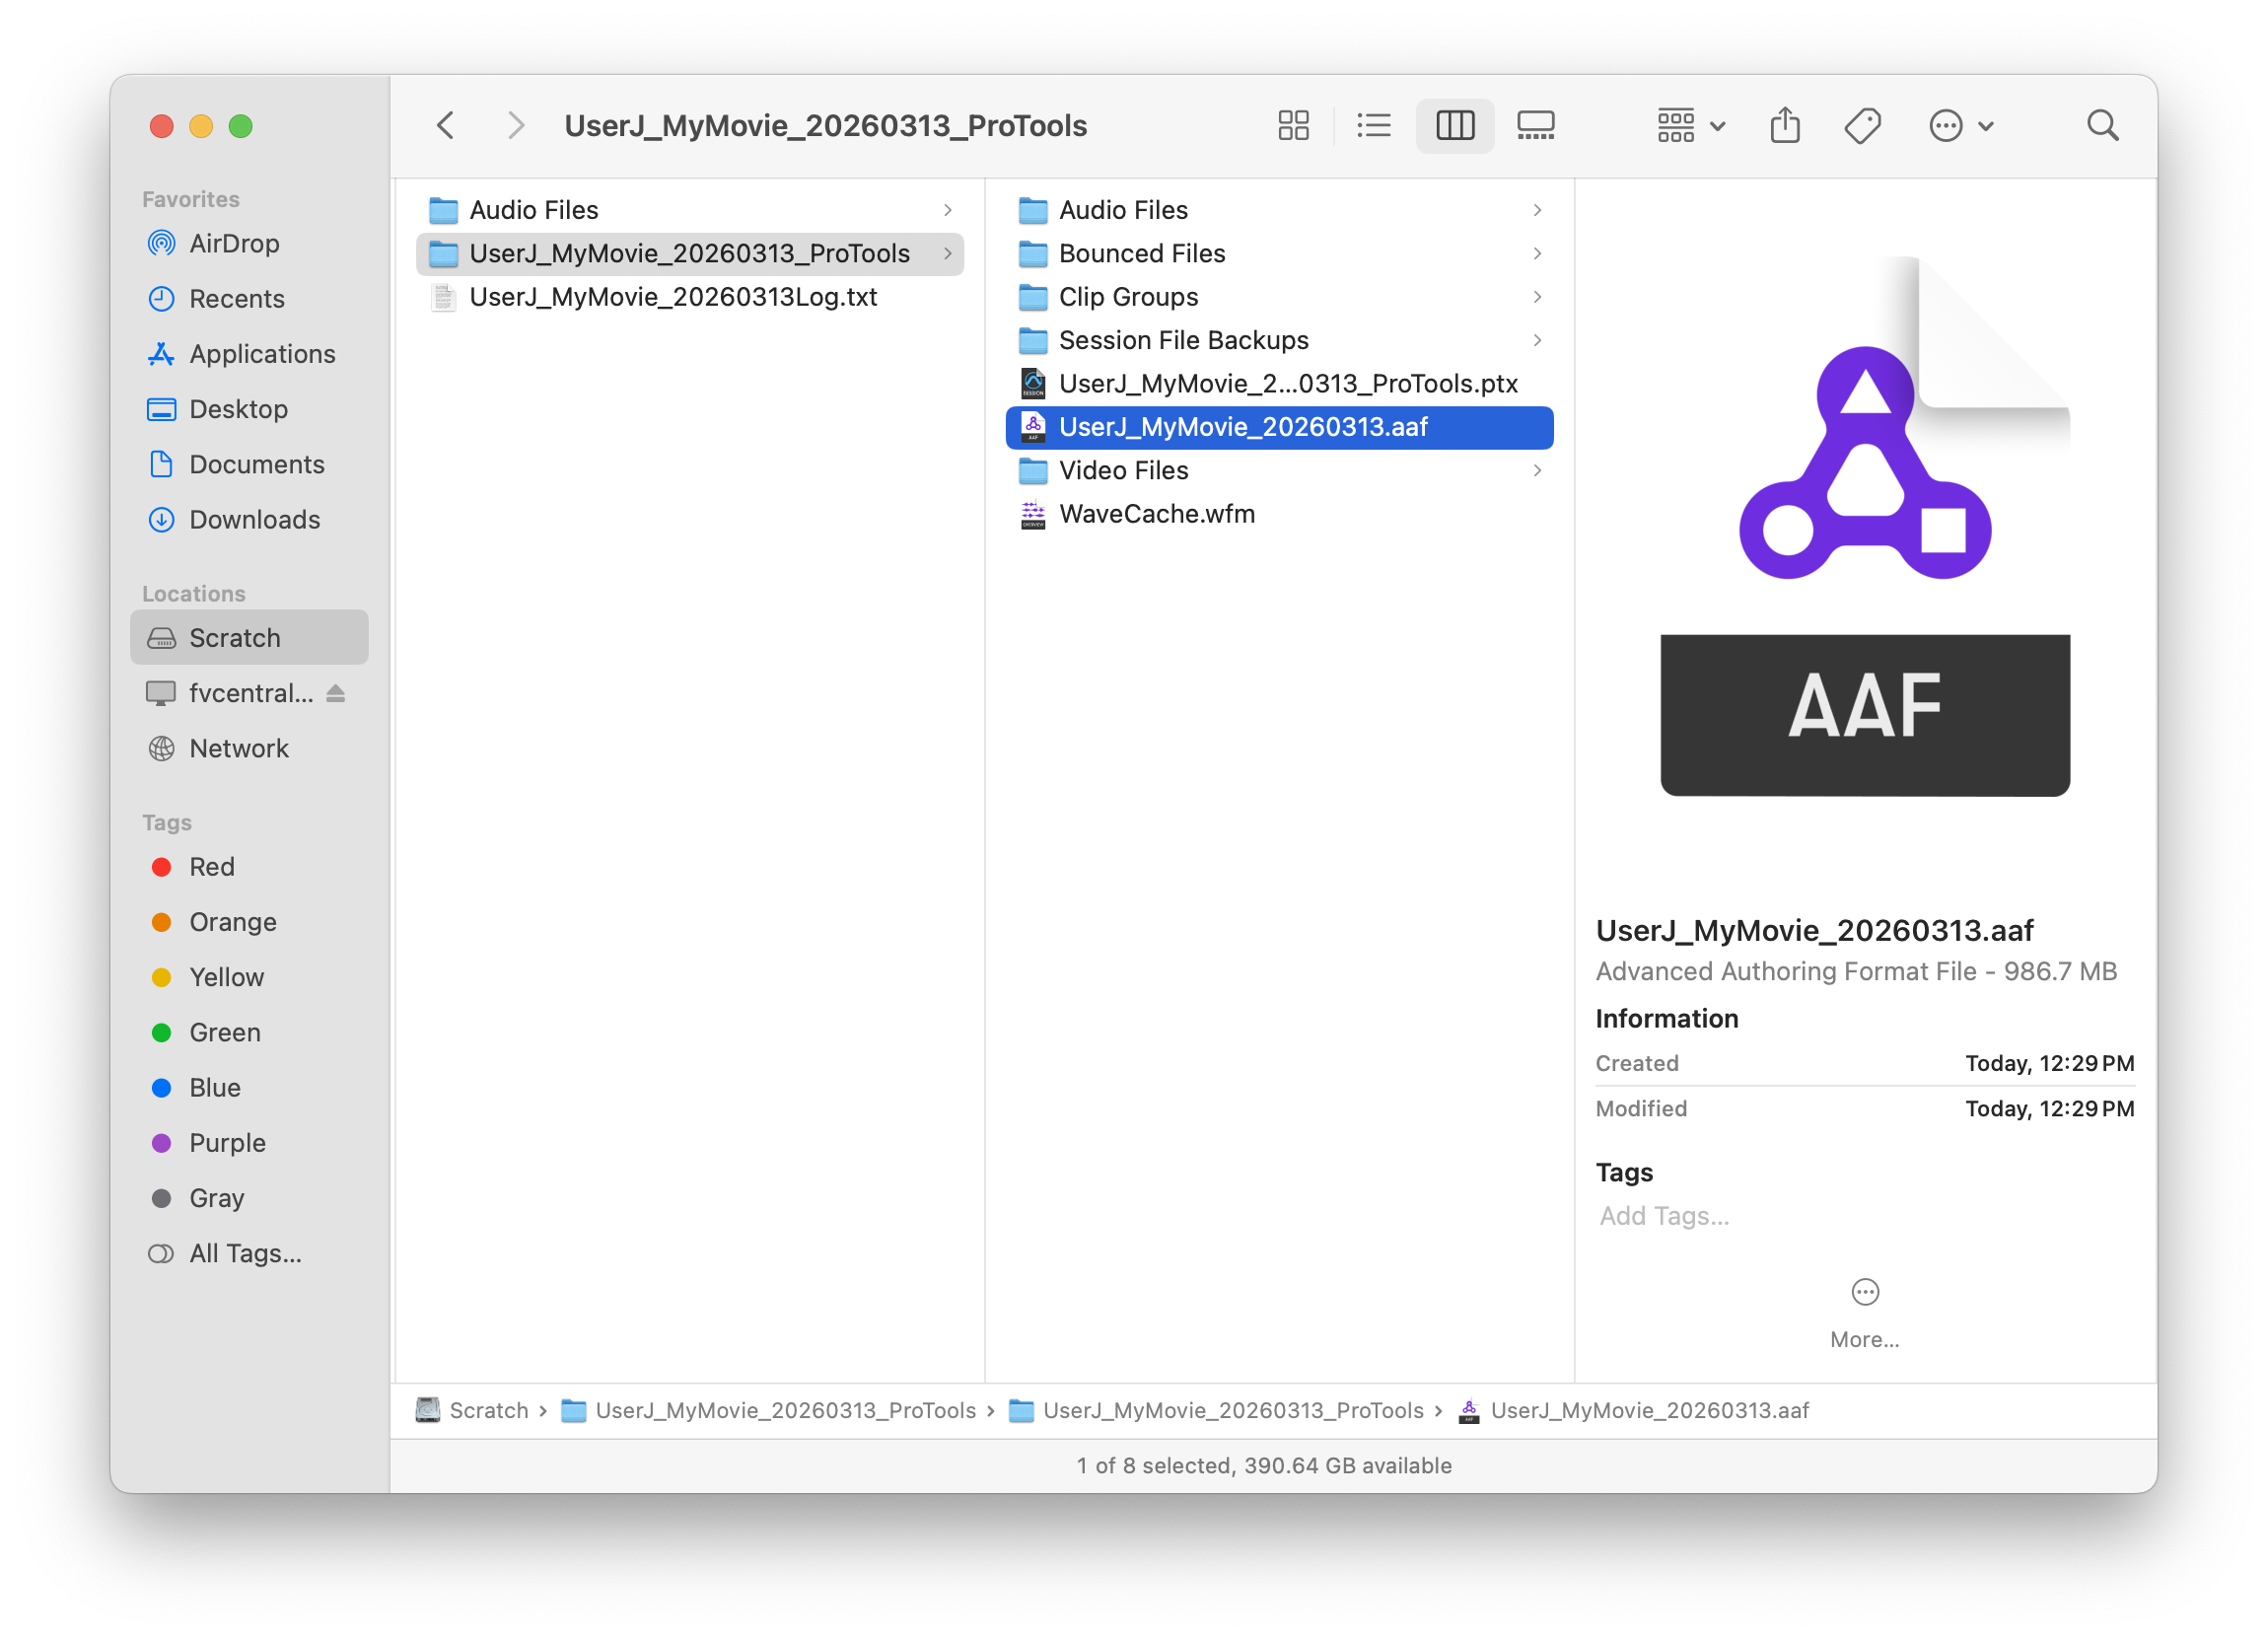
Task: Click the Add Tags field
Action: point(1664,1216)
